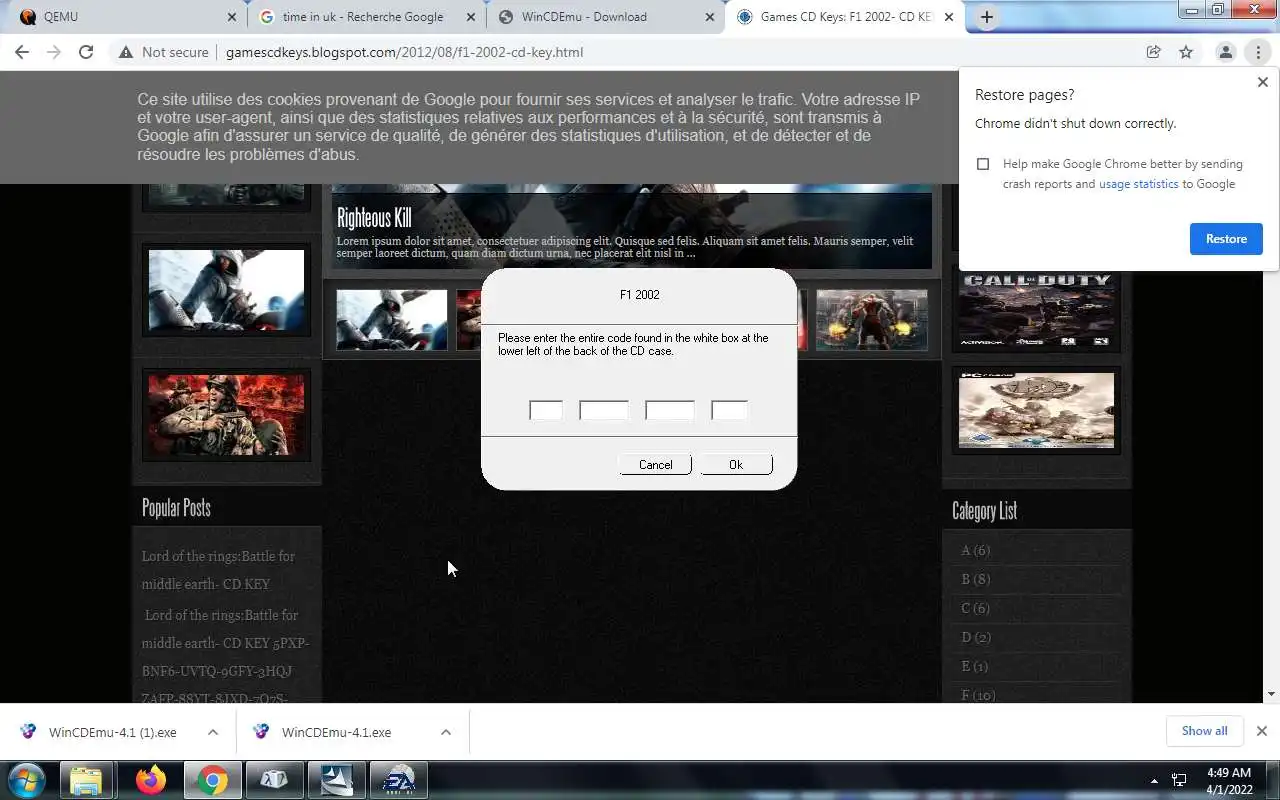Open the EA Sports taskbar icon

point(399,780)
